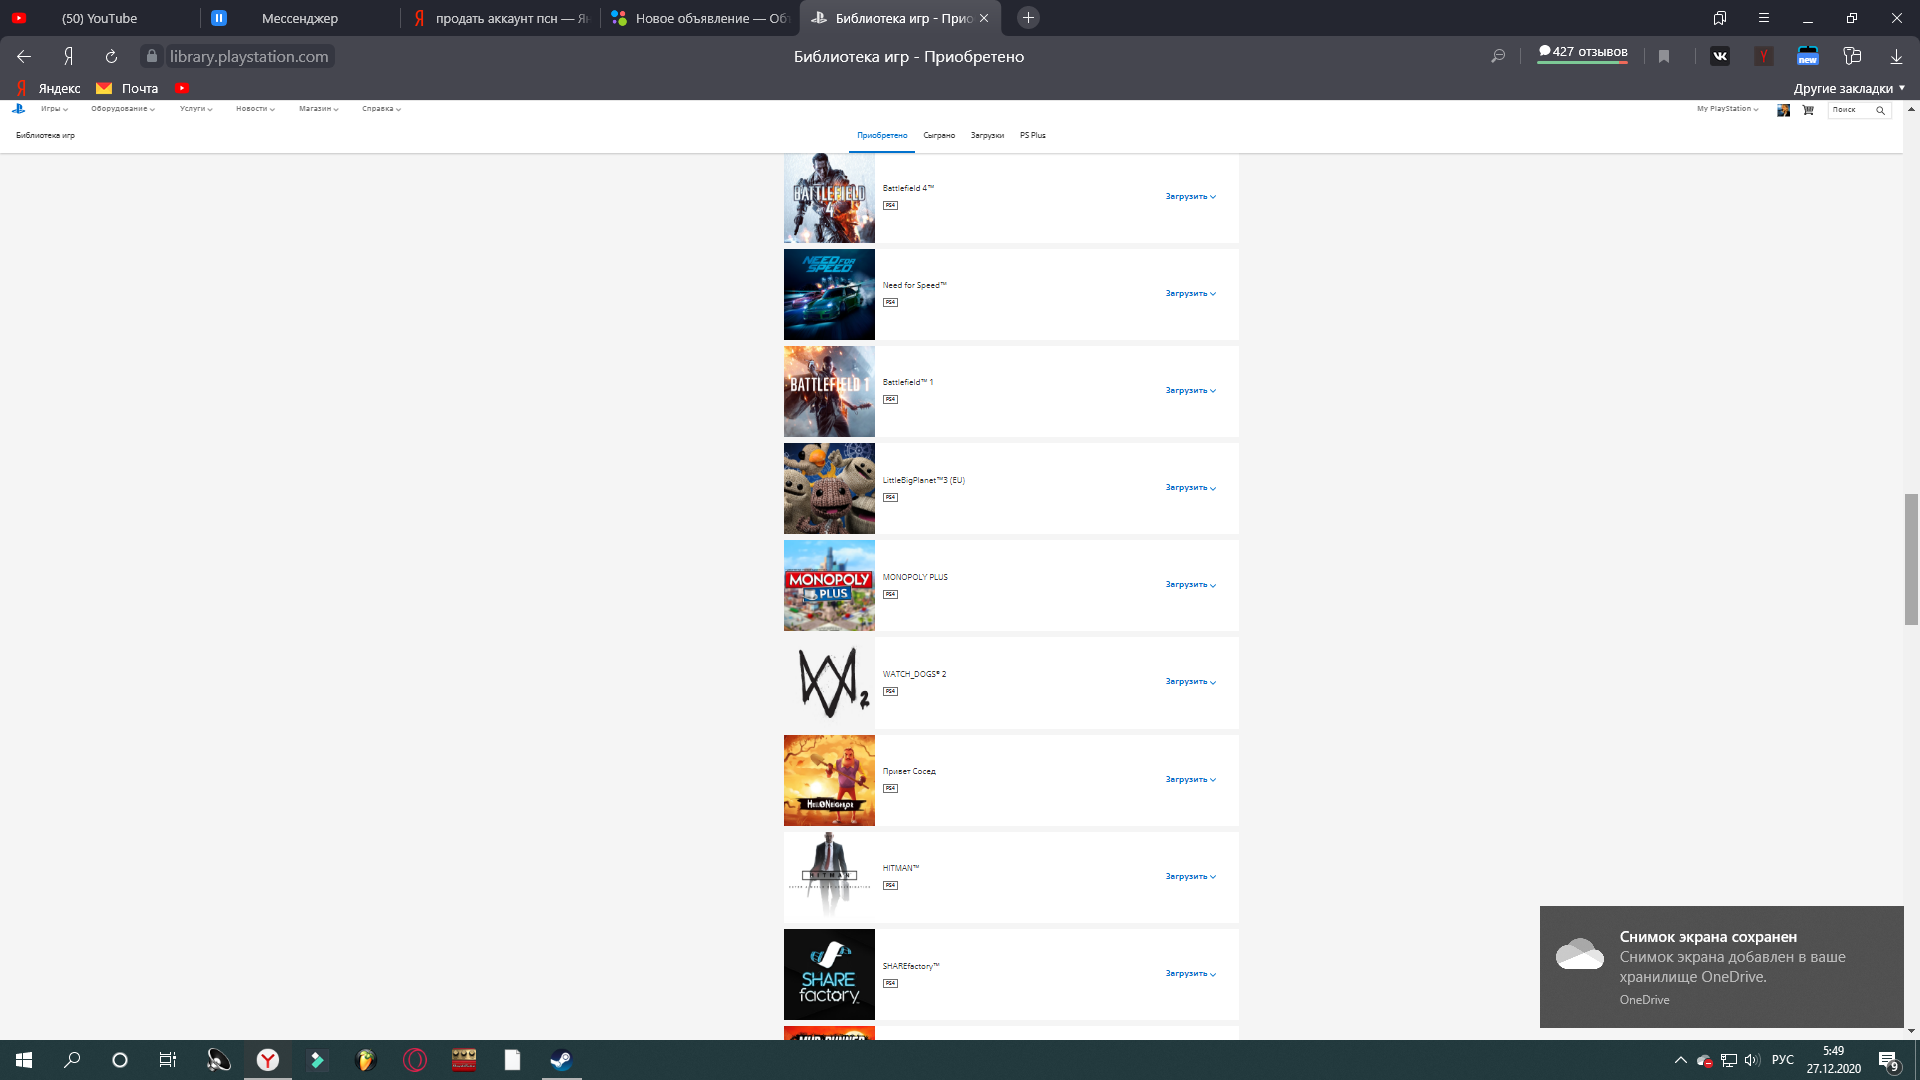Click the Библиотека игр heading link
1920x1080 pixels.
[x=45, y=135]
